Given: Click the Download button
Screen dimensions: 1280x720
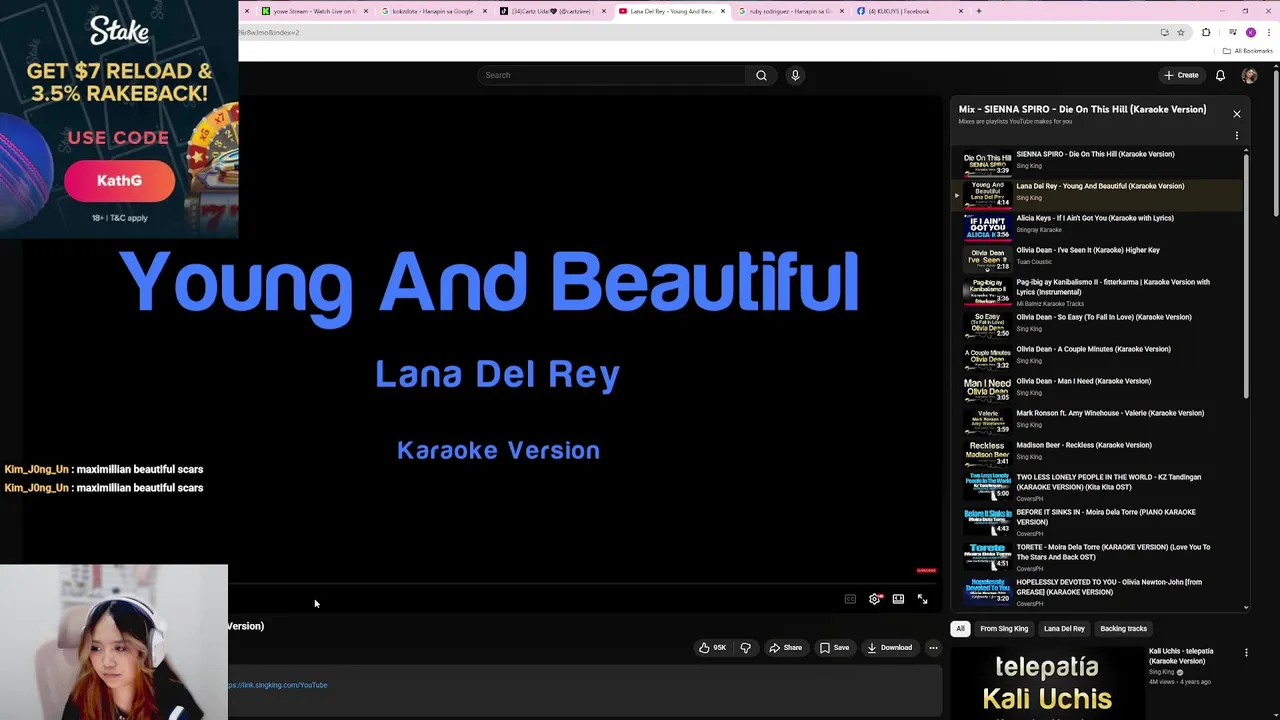Looking at the screenshot, I should pyautogui.click(x=890, y=648).
